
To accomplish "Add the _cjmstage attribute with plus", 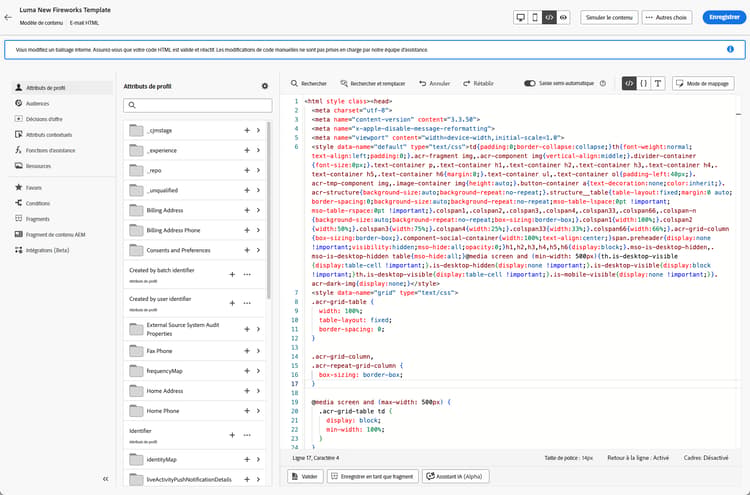I will pos(247,130).
